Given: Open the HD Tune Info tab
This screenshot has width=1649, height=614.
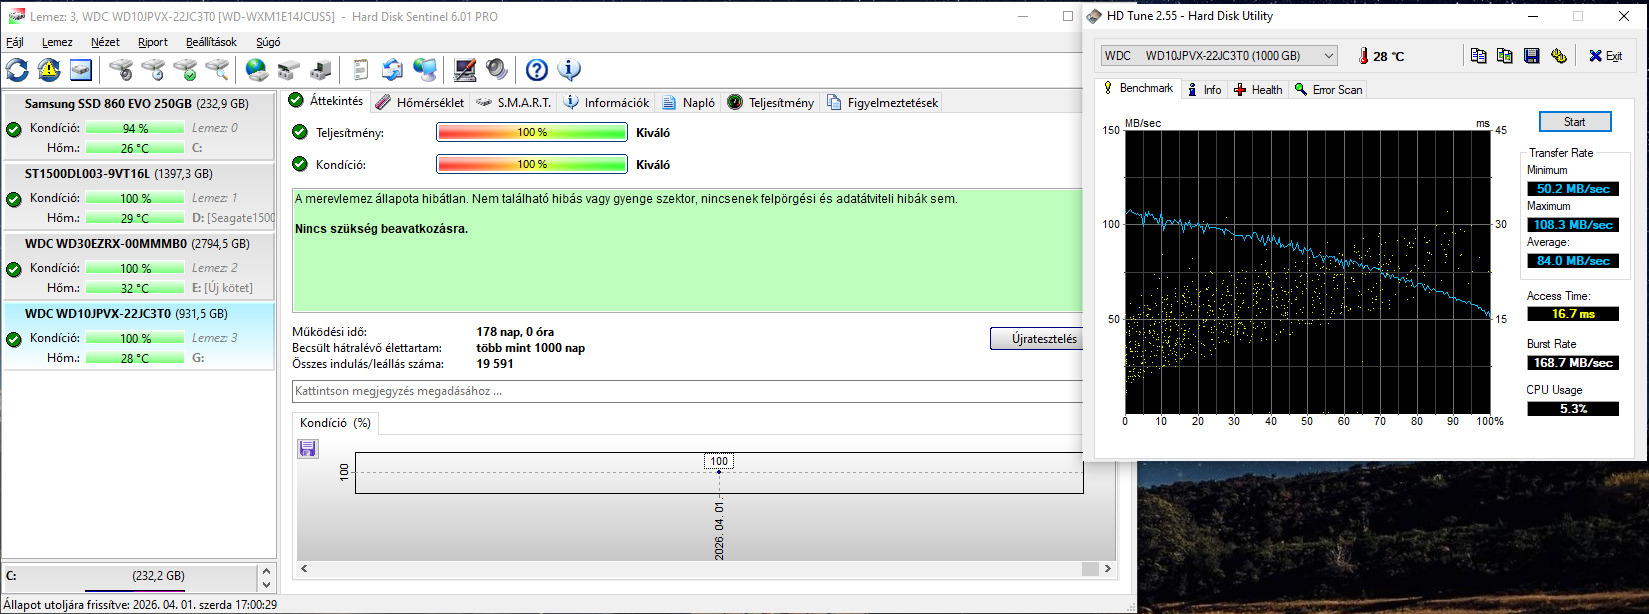Looking at the screenshot, I should 1204,89.
